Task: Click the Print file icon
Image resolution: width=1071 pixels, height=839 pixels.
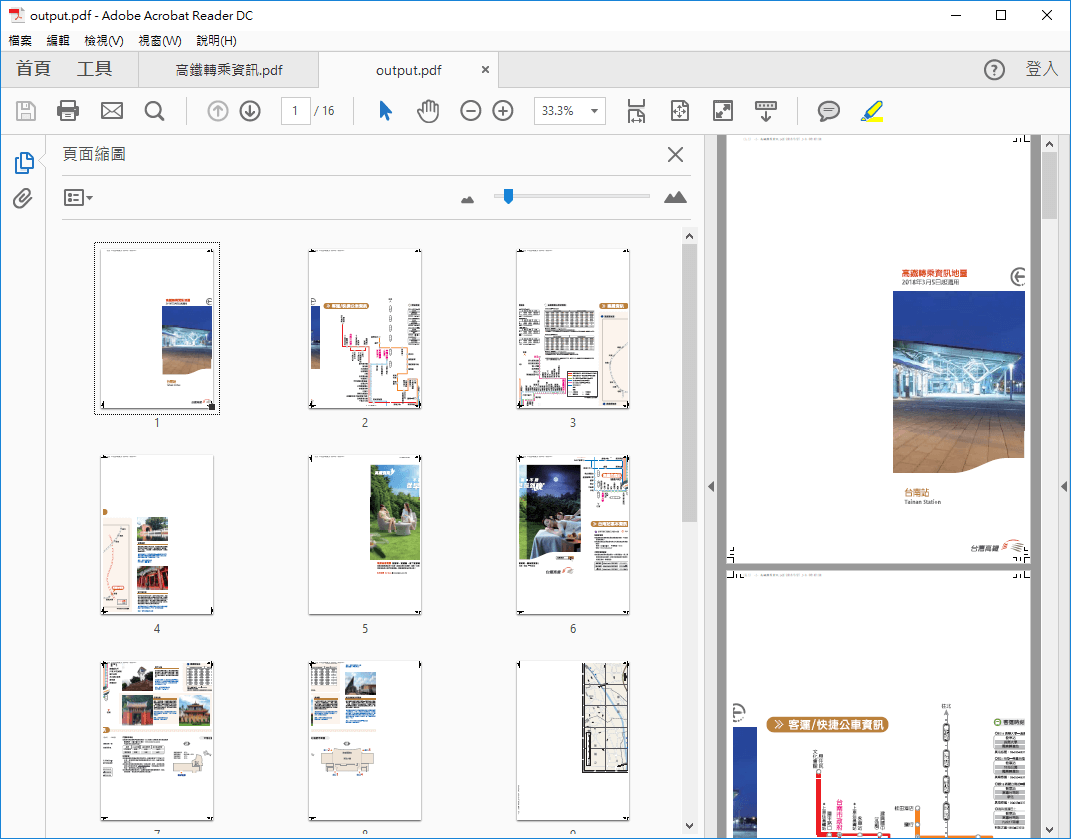Action: pyautogui.click(x=68, y=111)
